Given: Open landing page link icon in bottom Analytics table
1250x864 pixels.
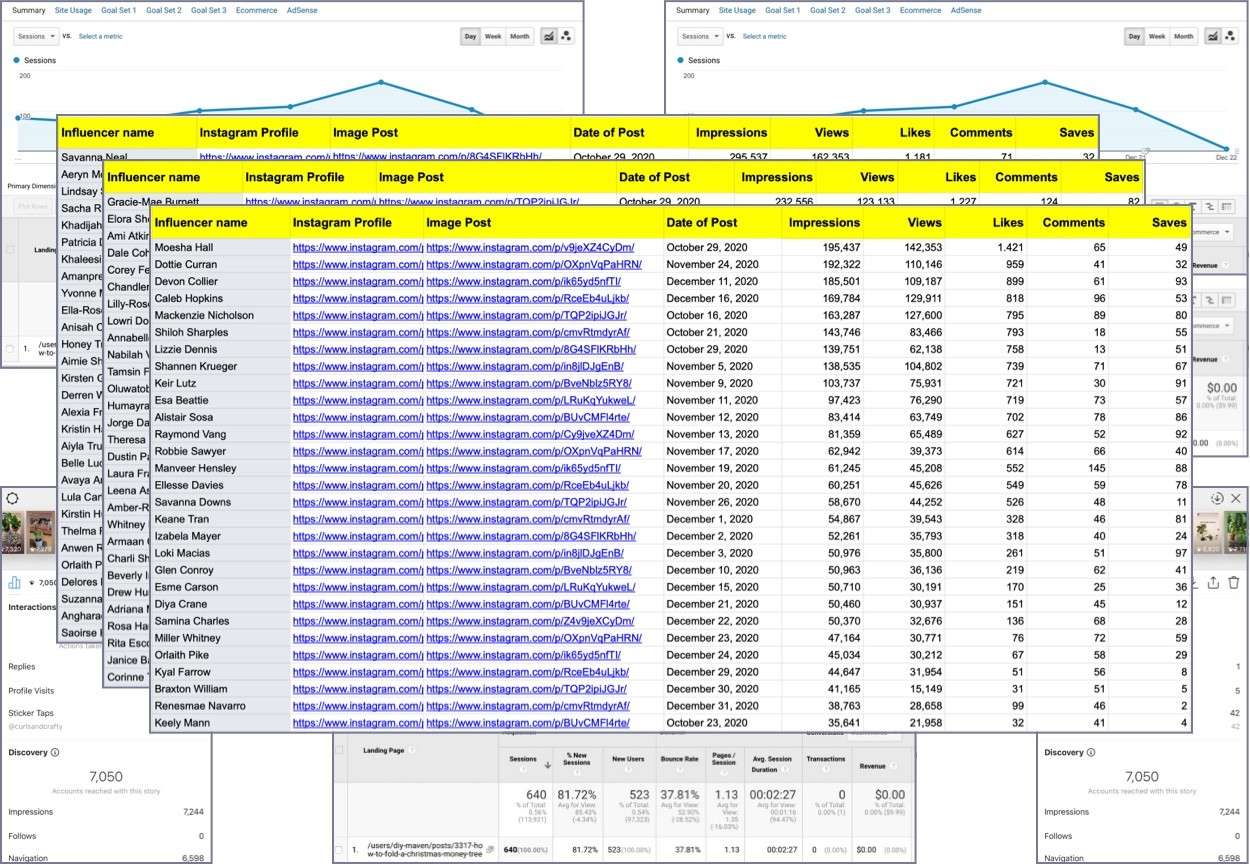Looking at the screenshot, I should 490,849.
